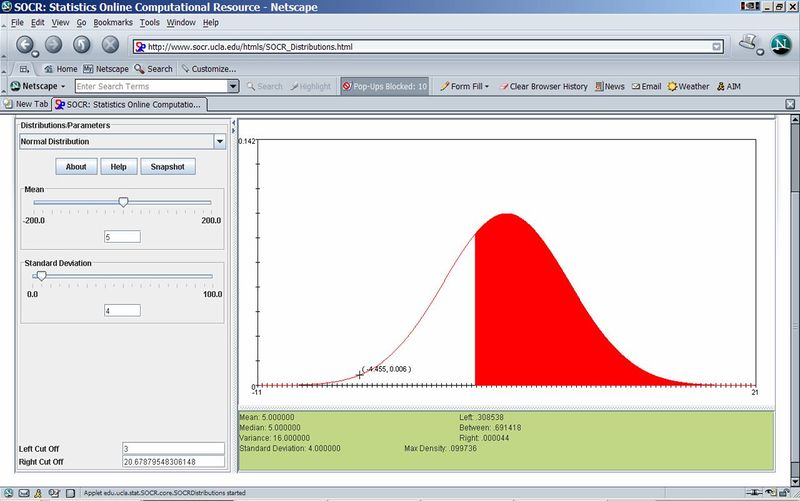Click Pop-Ups Blocked: 10 indicator

(x=385, y=86)
